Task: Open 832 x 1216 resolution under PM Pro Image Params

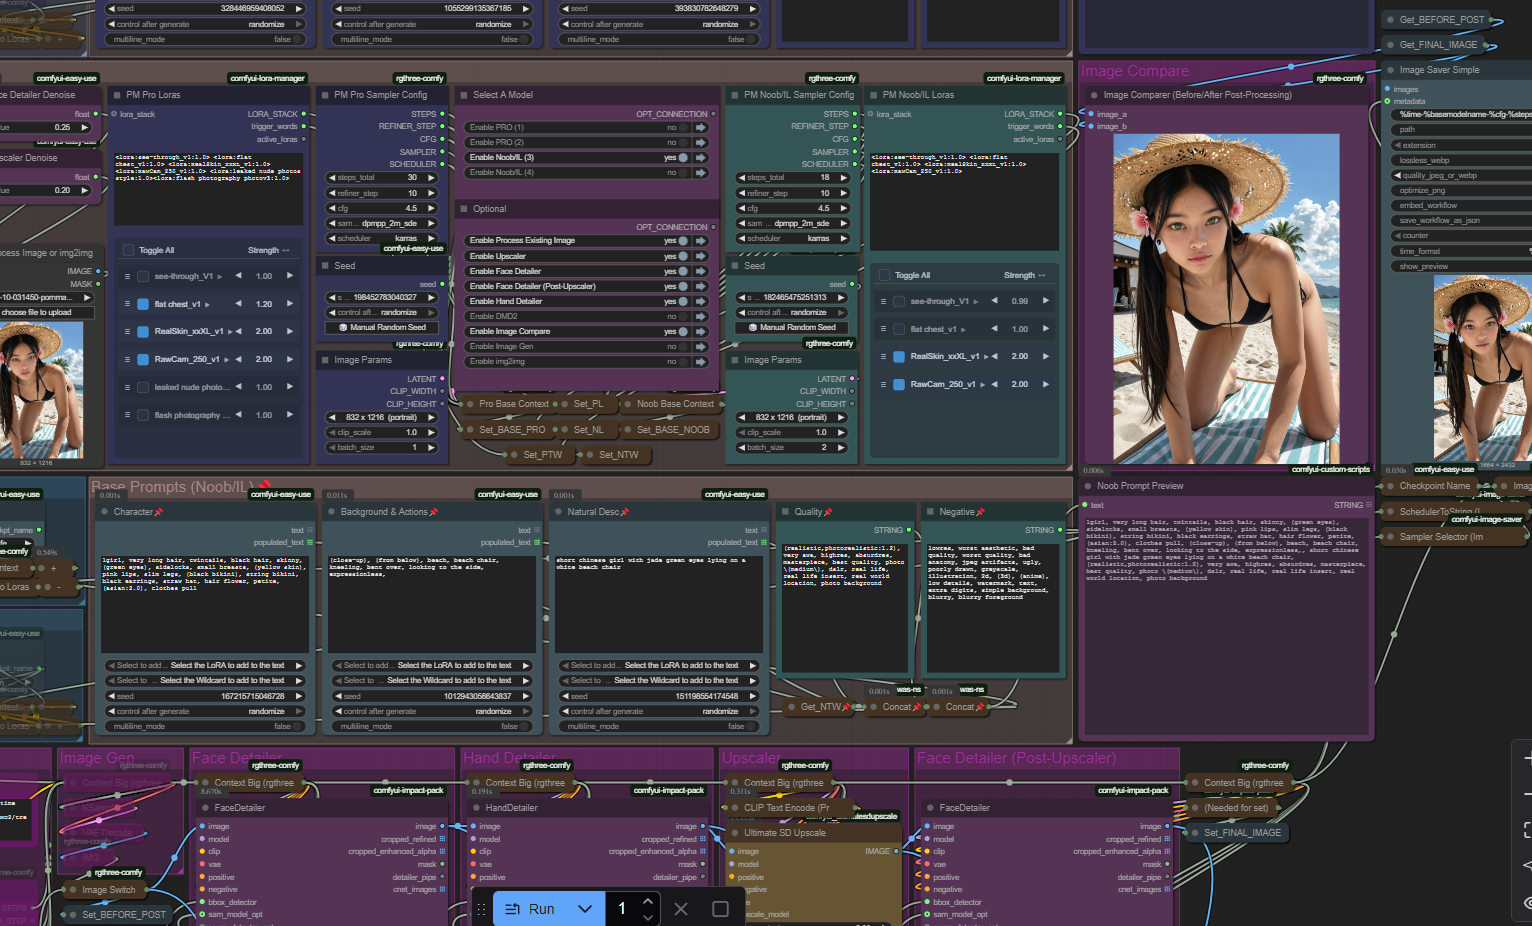Action: click(x=382, y=417)
